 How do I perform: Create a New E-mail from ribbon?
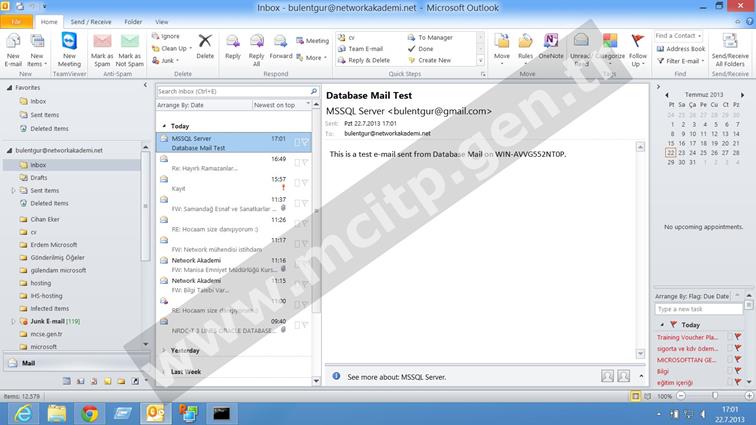click(x=13, y=50)
